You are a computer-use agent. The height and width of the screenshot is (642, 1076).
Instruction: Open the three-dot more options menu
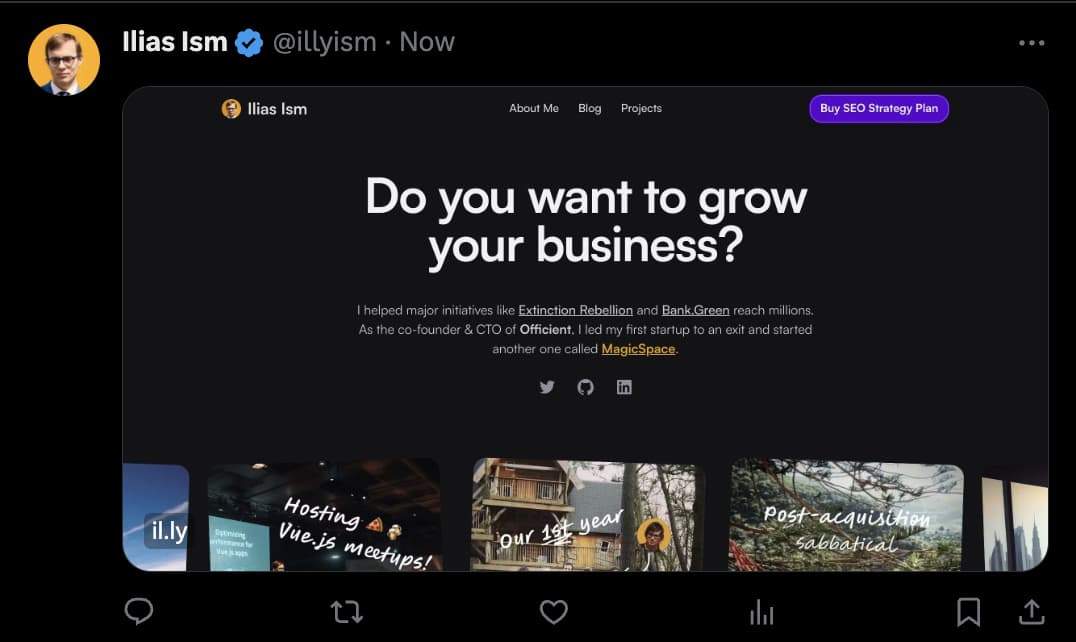tap(1031, 43)
